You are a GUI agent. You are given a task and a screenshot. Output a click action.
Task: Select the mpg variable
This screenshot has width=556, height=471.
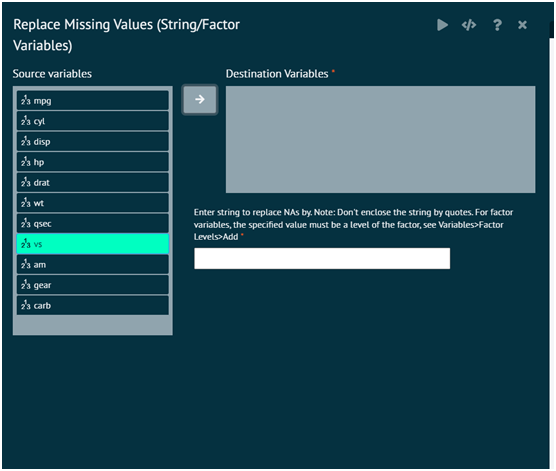pyautogui.click(x=93, y=101)
